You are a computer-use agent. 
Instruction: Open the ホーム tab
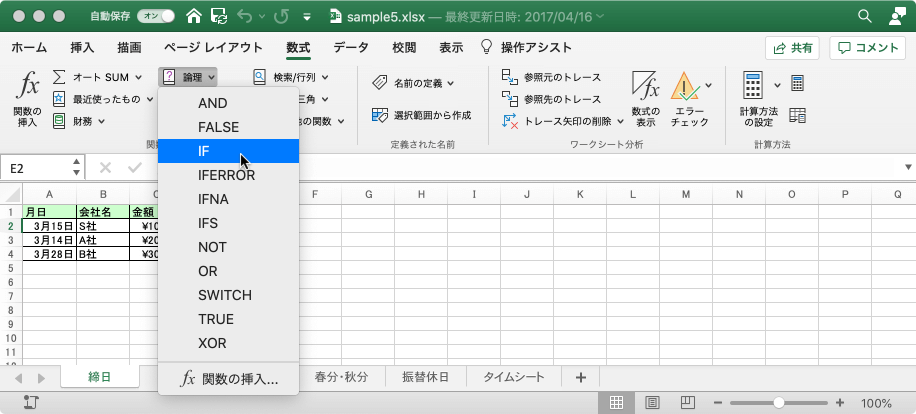pyautogui.click(x=29, y=48)
